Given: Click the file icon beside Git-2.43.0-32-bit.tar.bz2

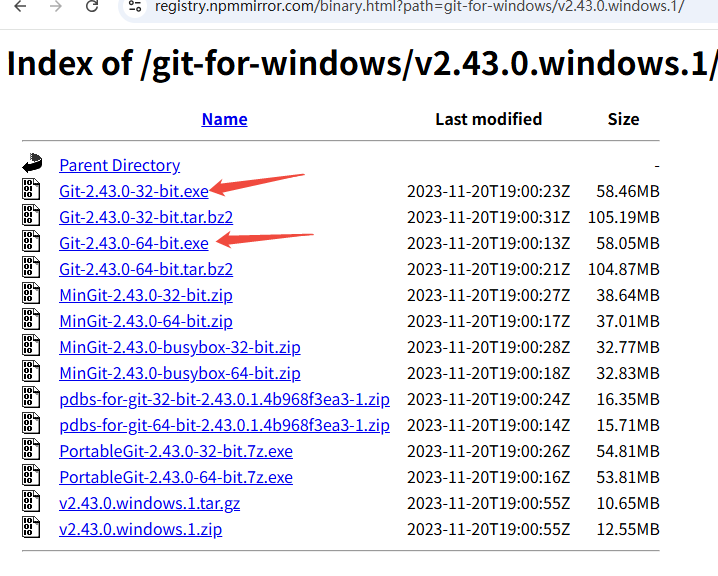Looking at the screenshot, I should coord(31,216).
